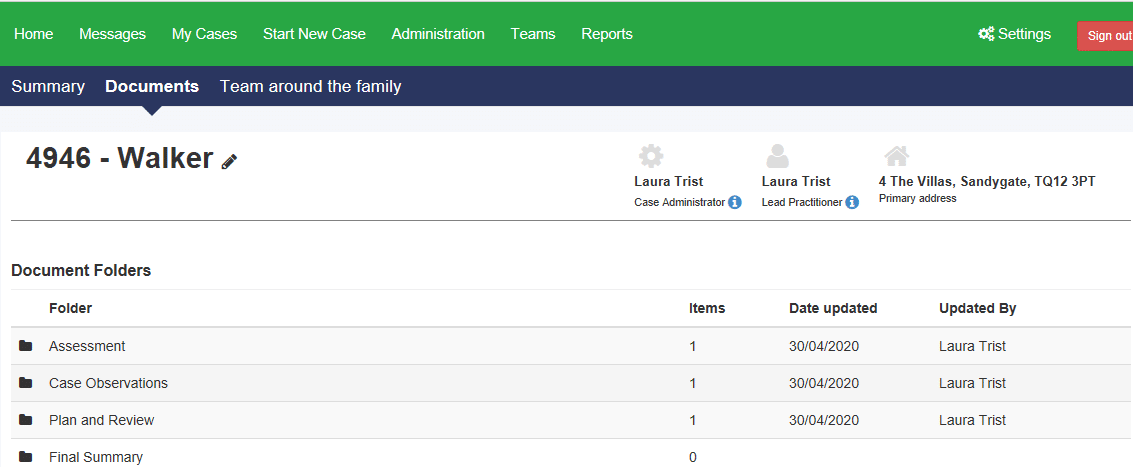1133x467 pixels.
Task: Open the Assessment folder link
Action: (x=87, y=346)
